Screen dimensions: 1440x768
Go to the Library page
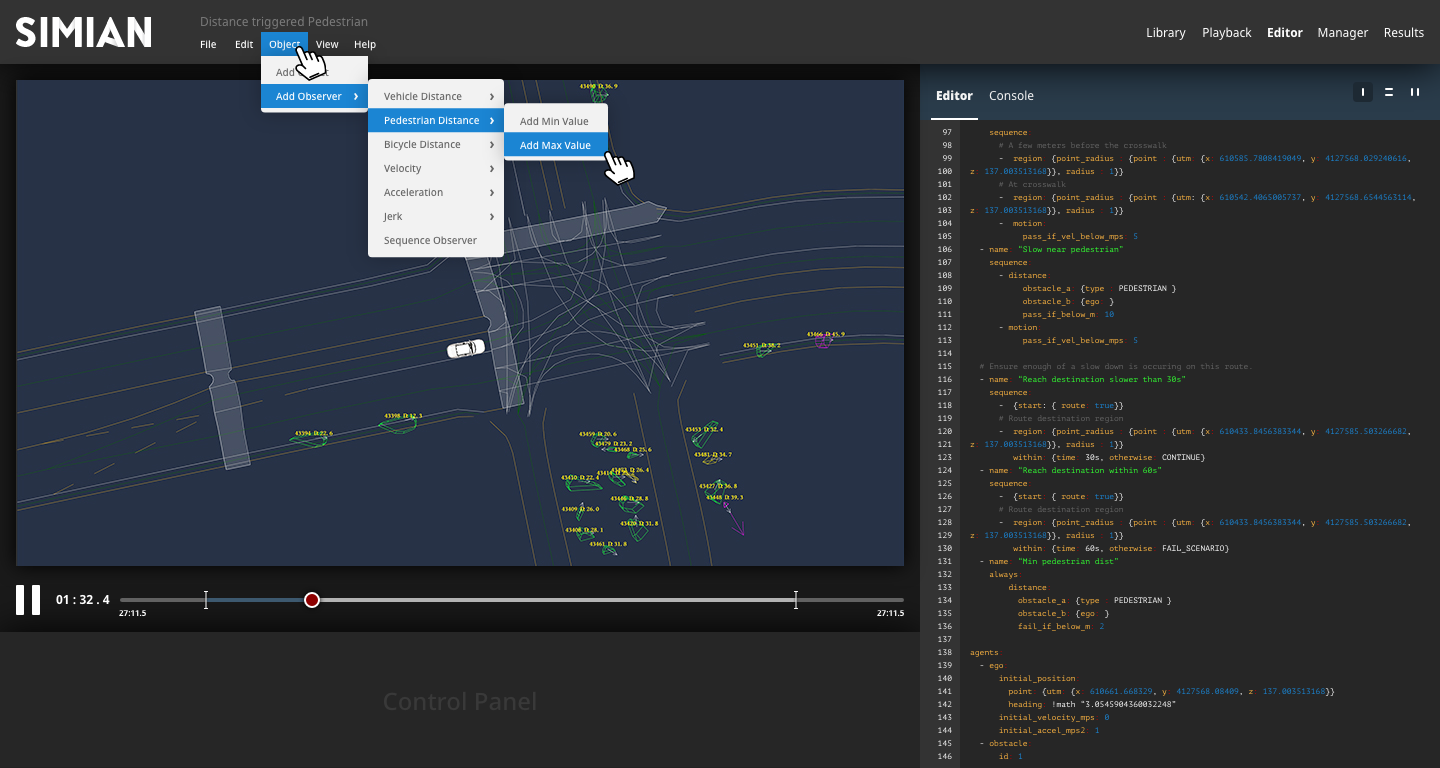pos(1165,33)
